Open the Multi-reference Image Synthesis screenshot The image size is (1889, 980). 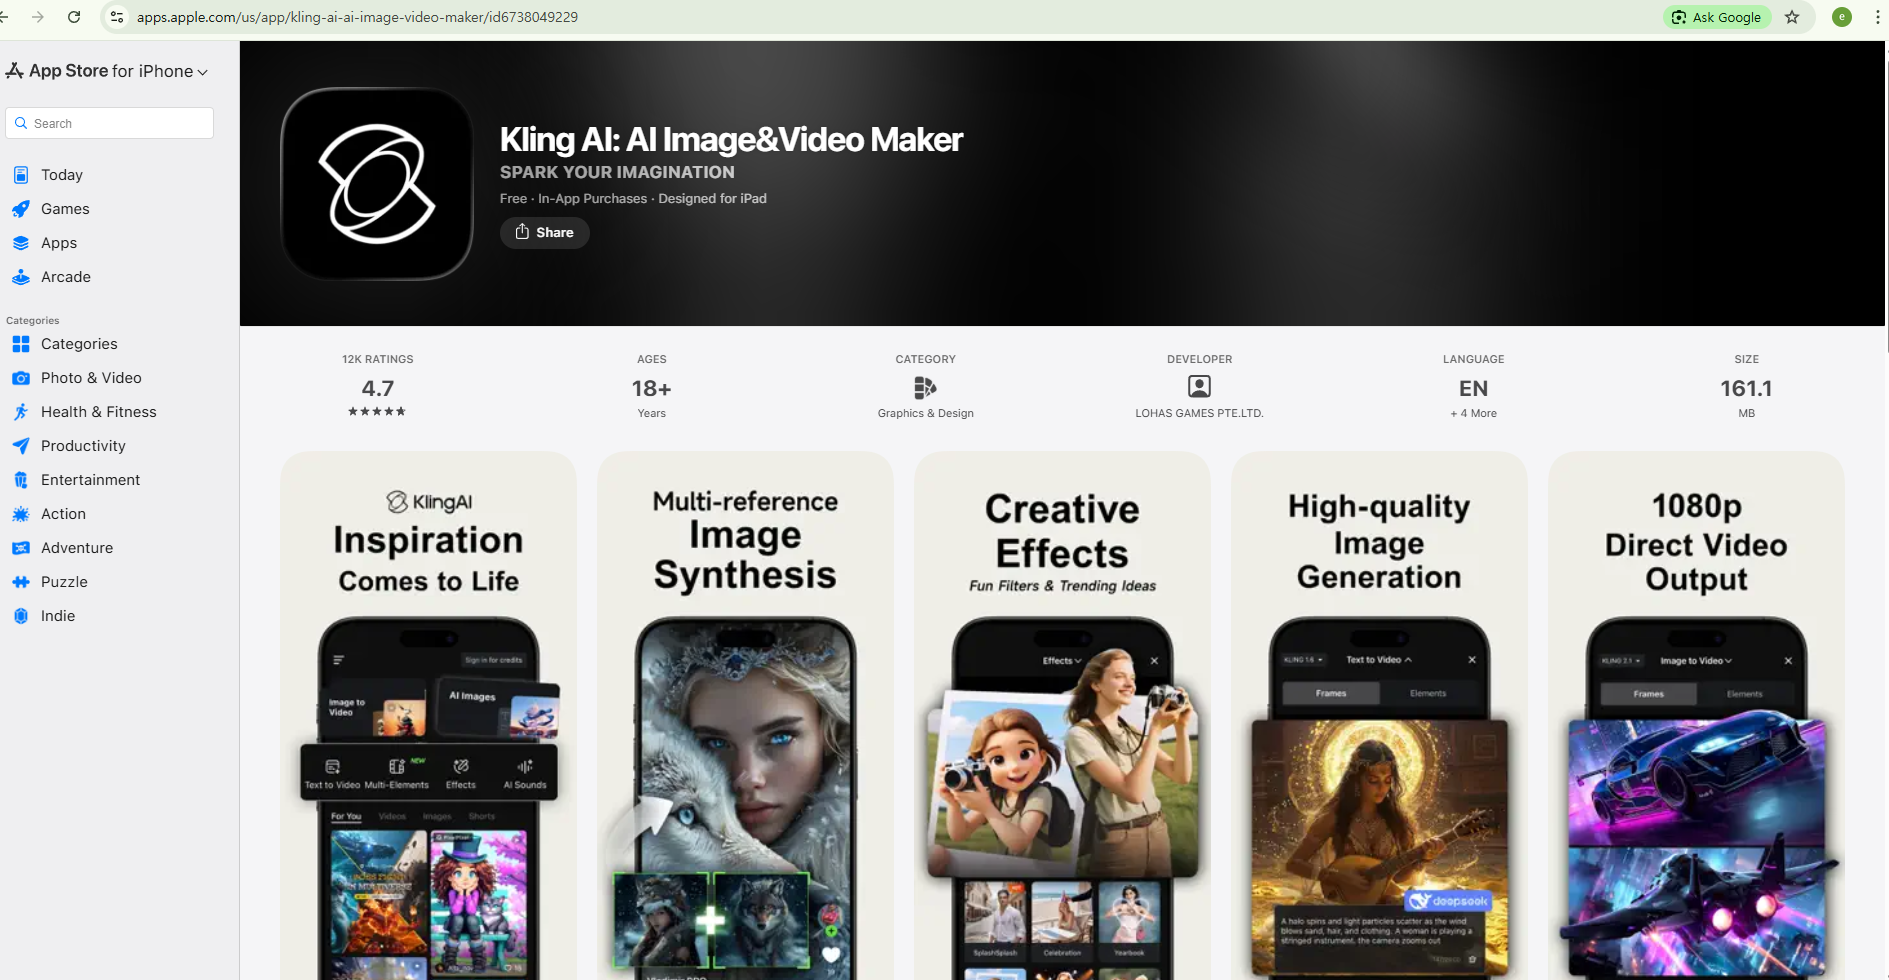[745, 715]
